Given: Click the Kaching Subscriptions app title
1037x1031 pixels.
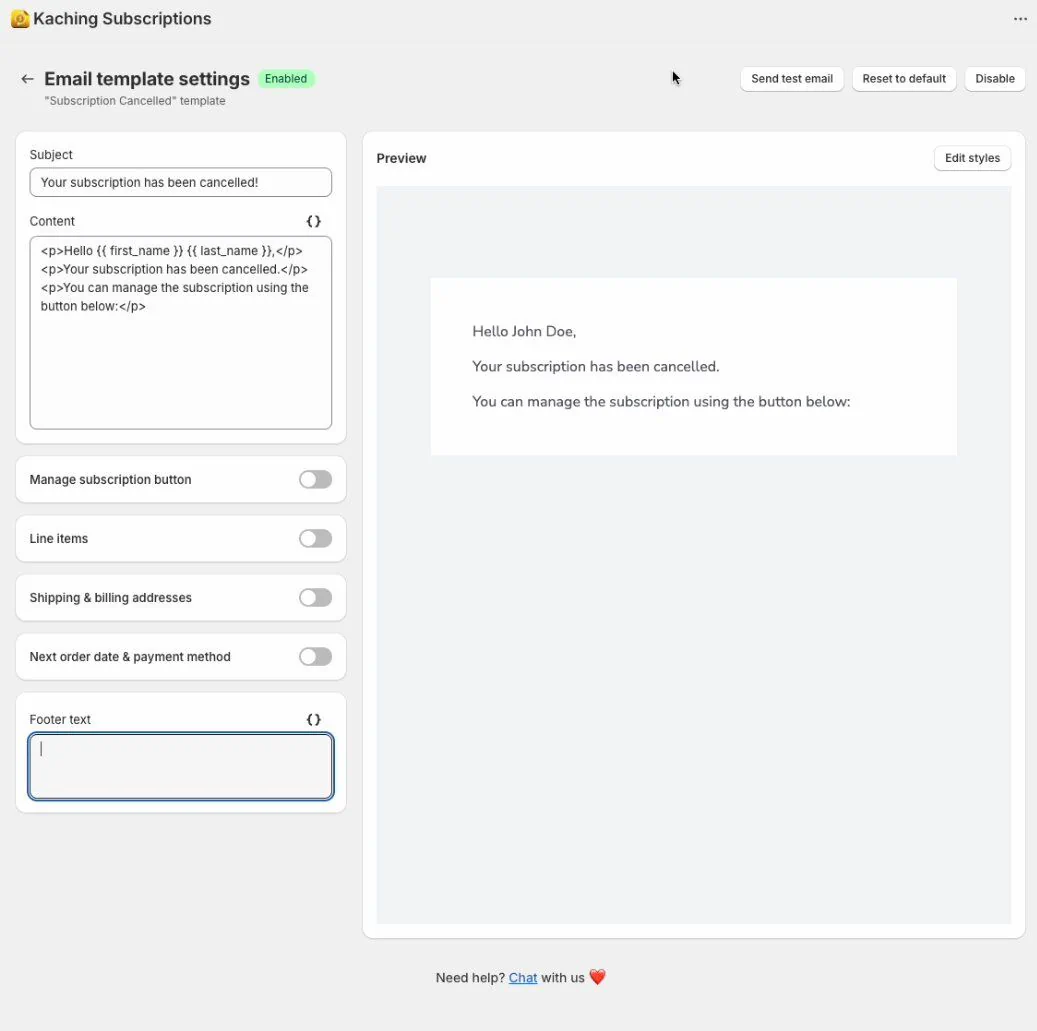Looking at the screenshot, I should point(122,19).
